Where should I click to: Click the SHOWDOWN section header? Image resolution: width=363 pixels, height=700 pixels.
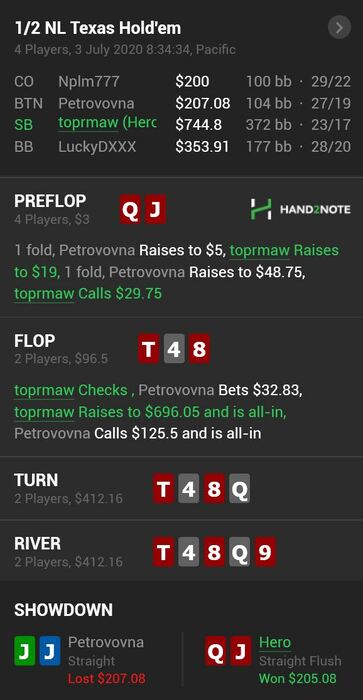[x=63, y=610]
